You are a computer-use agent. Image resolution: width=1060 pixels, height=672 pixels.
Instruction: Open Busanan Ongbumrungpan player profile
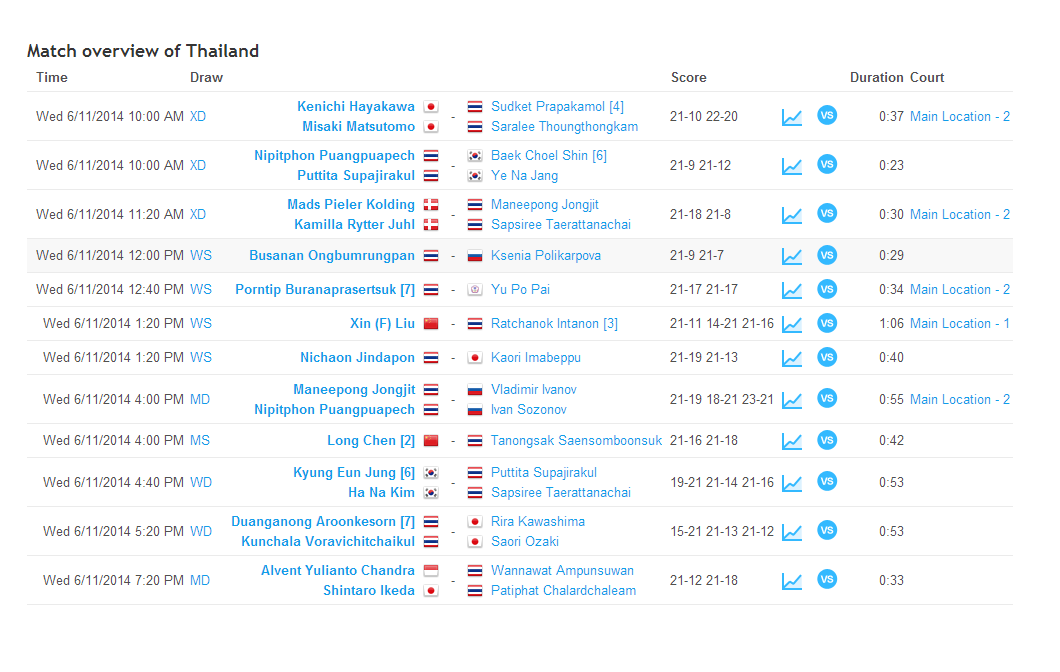(x=331, y=256)
